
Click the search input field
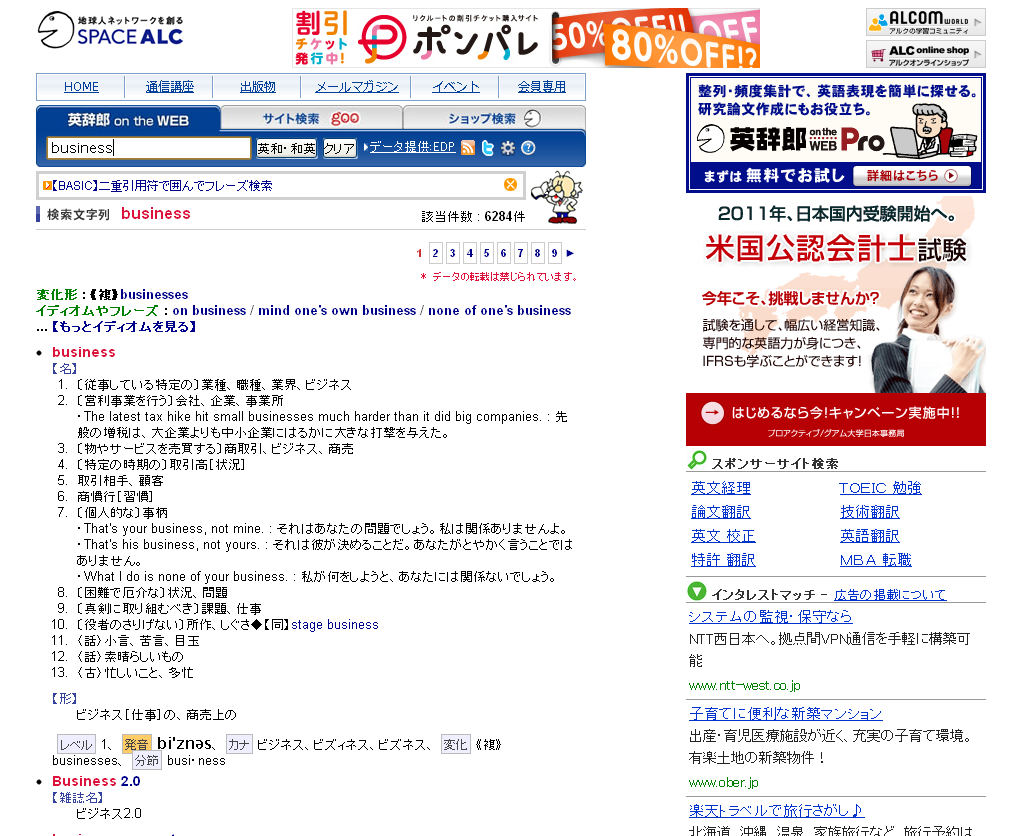(x=149, y=148)
